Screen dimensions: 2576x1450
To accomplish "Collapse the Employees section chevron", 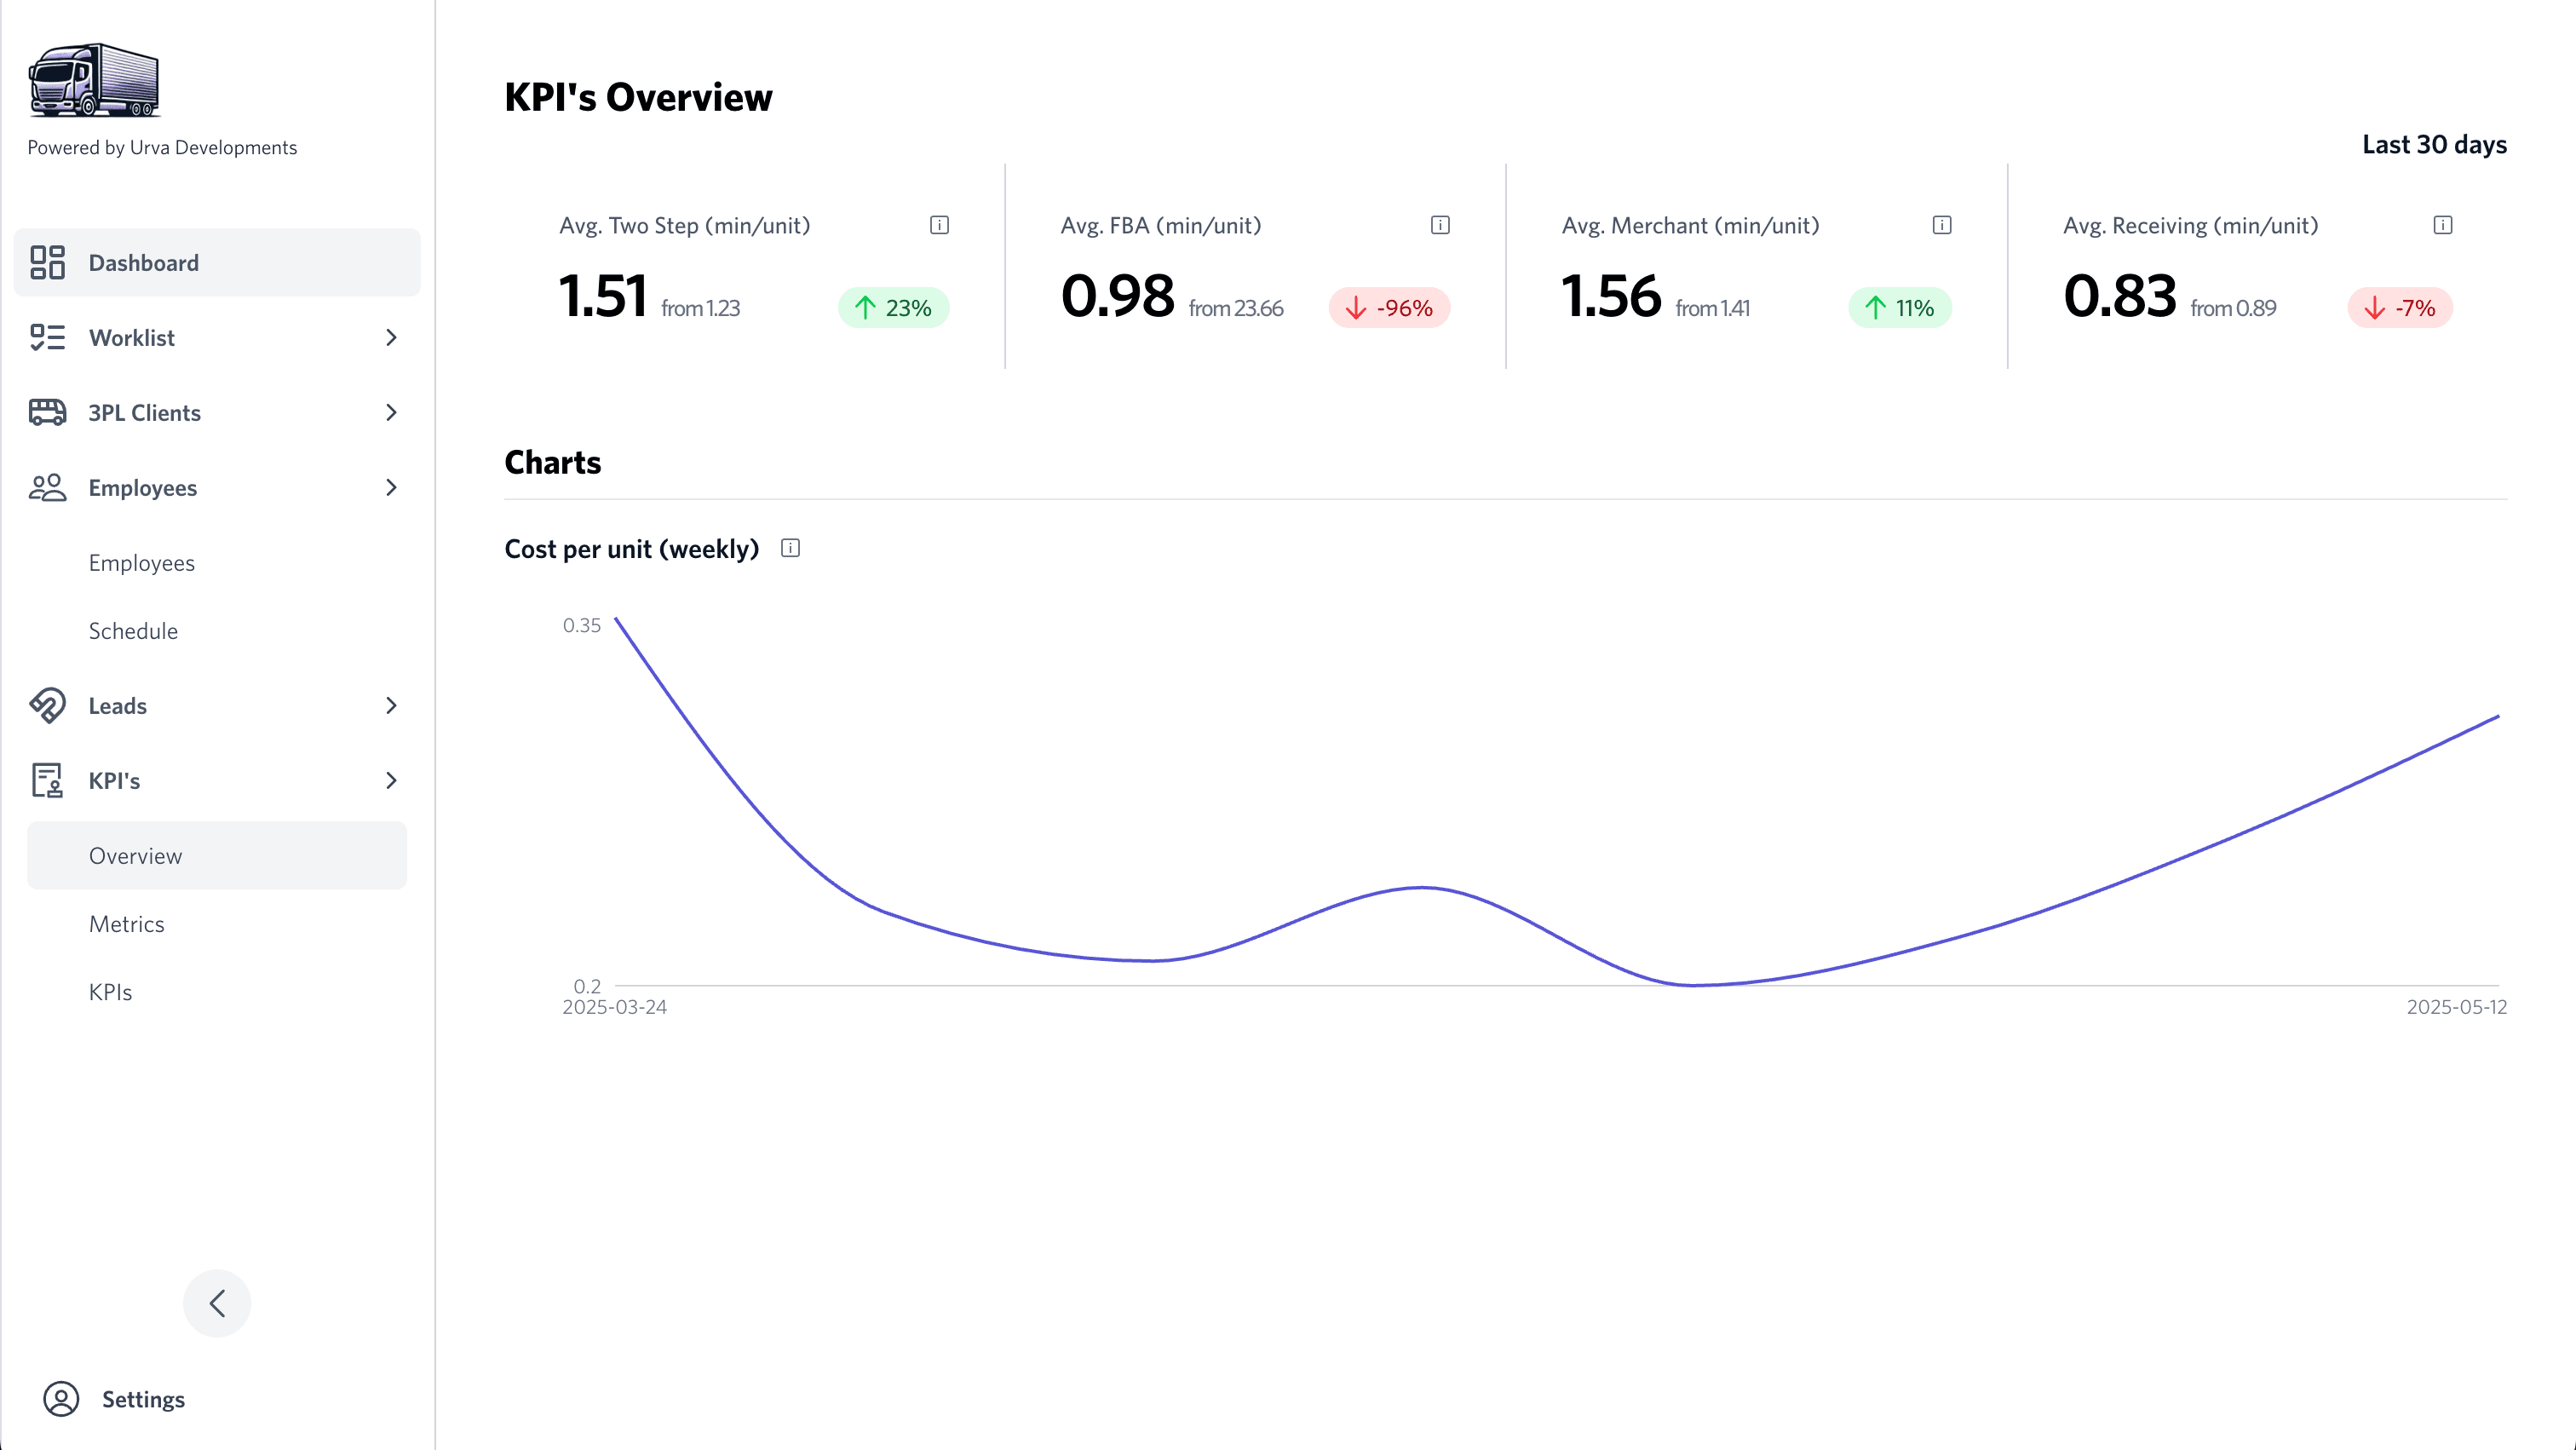I will [x=391, y=488].
